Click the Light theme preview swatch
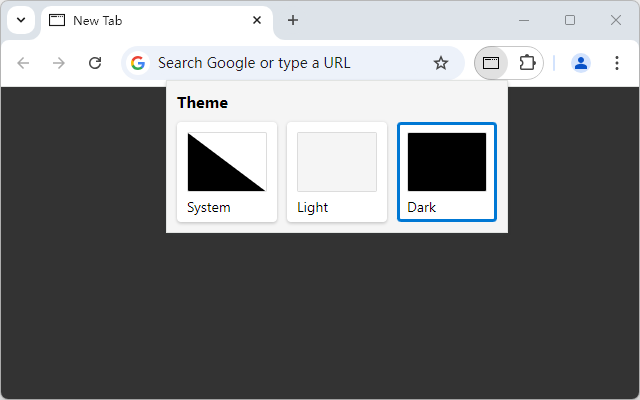This screenshot has height=400, width=640. click(x=337, y=161)
